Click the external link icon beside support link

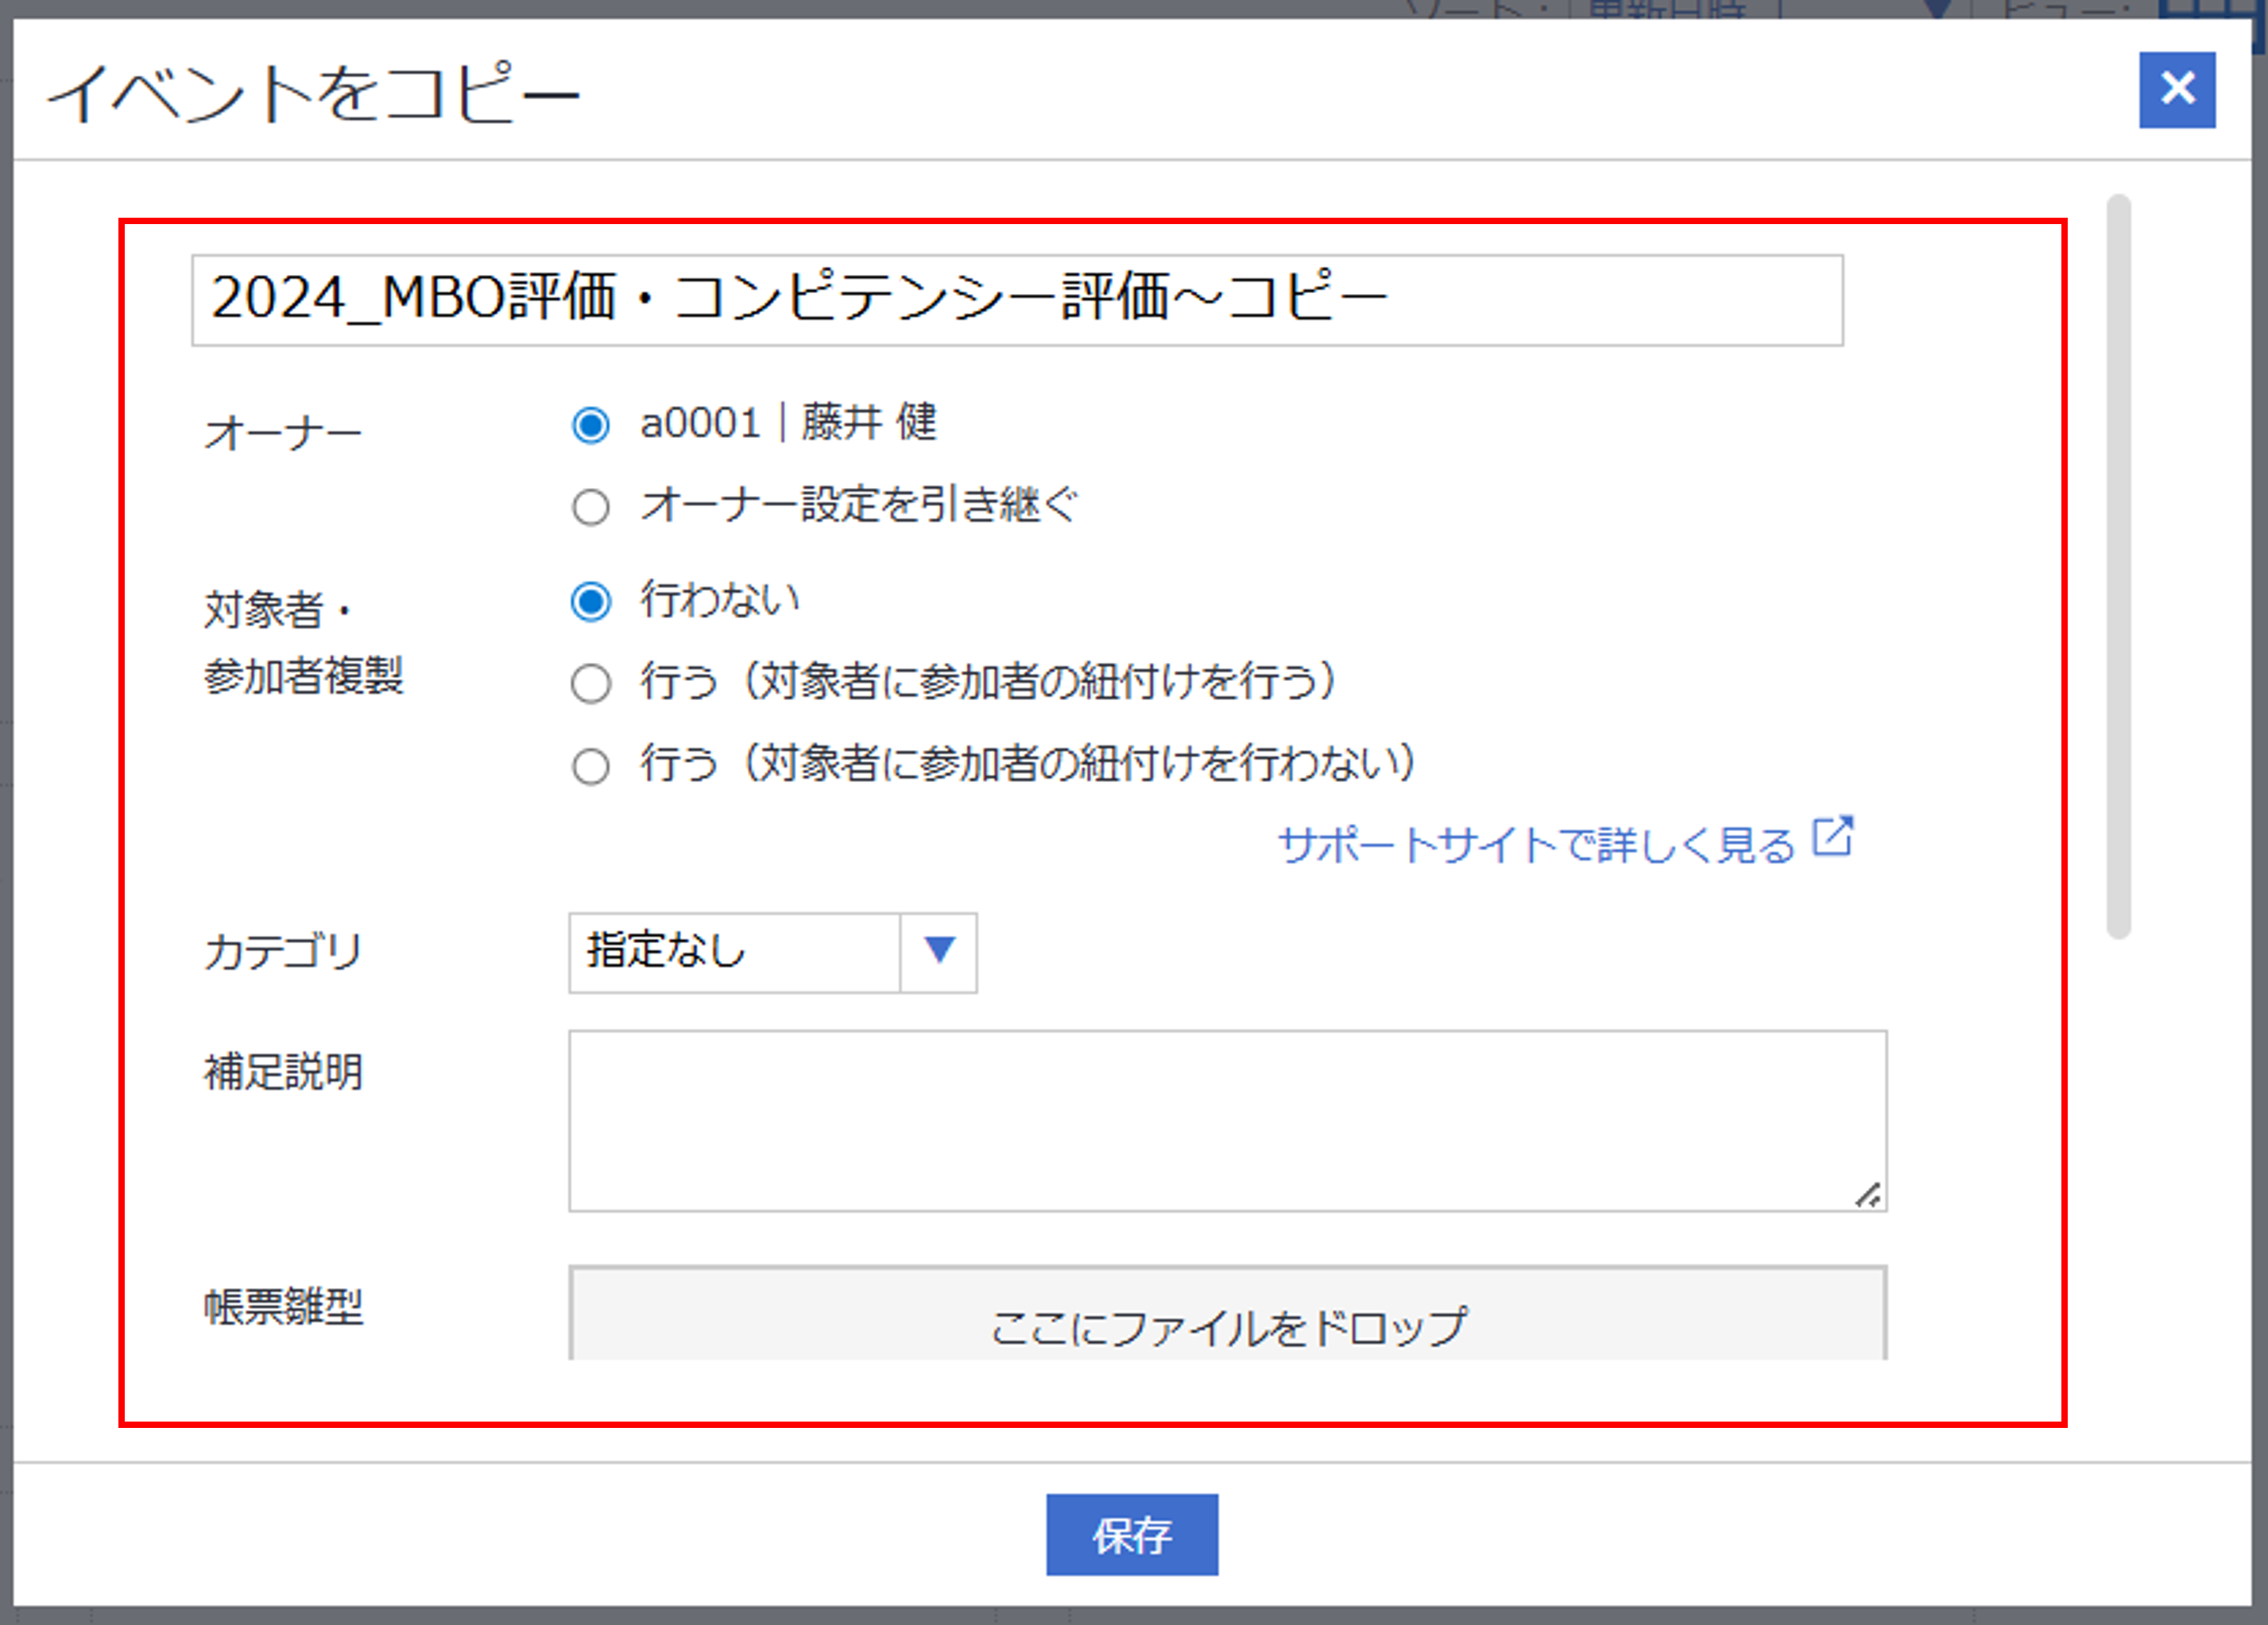[1834, 837]
